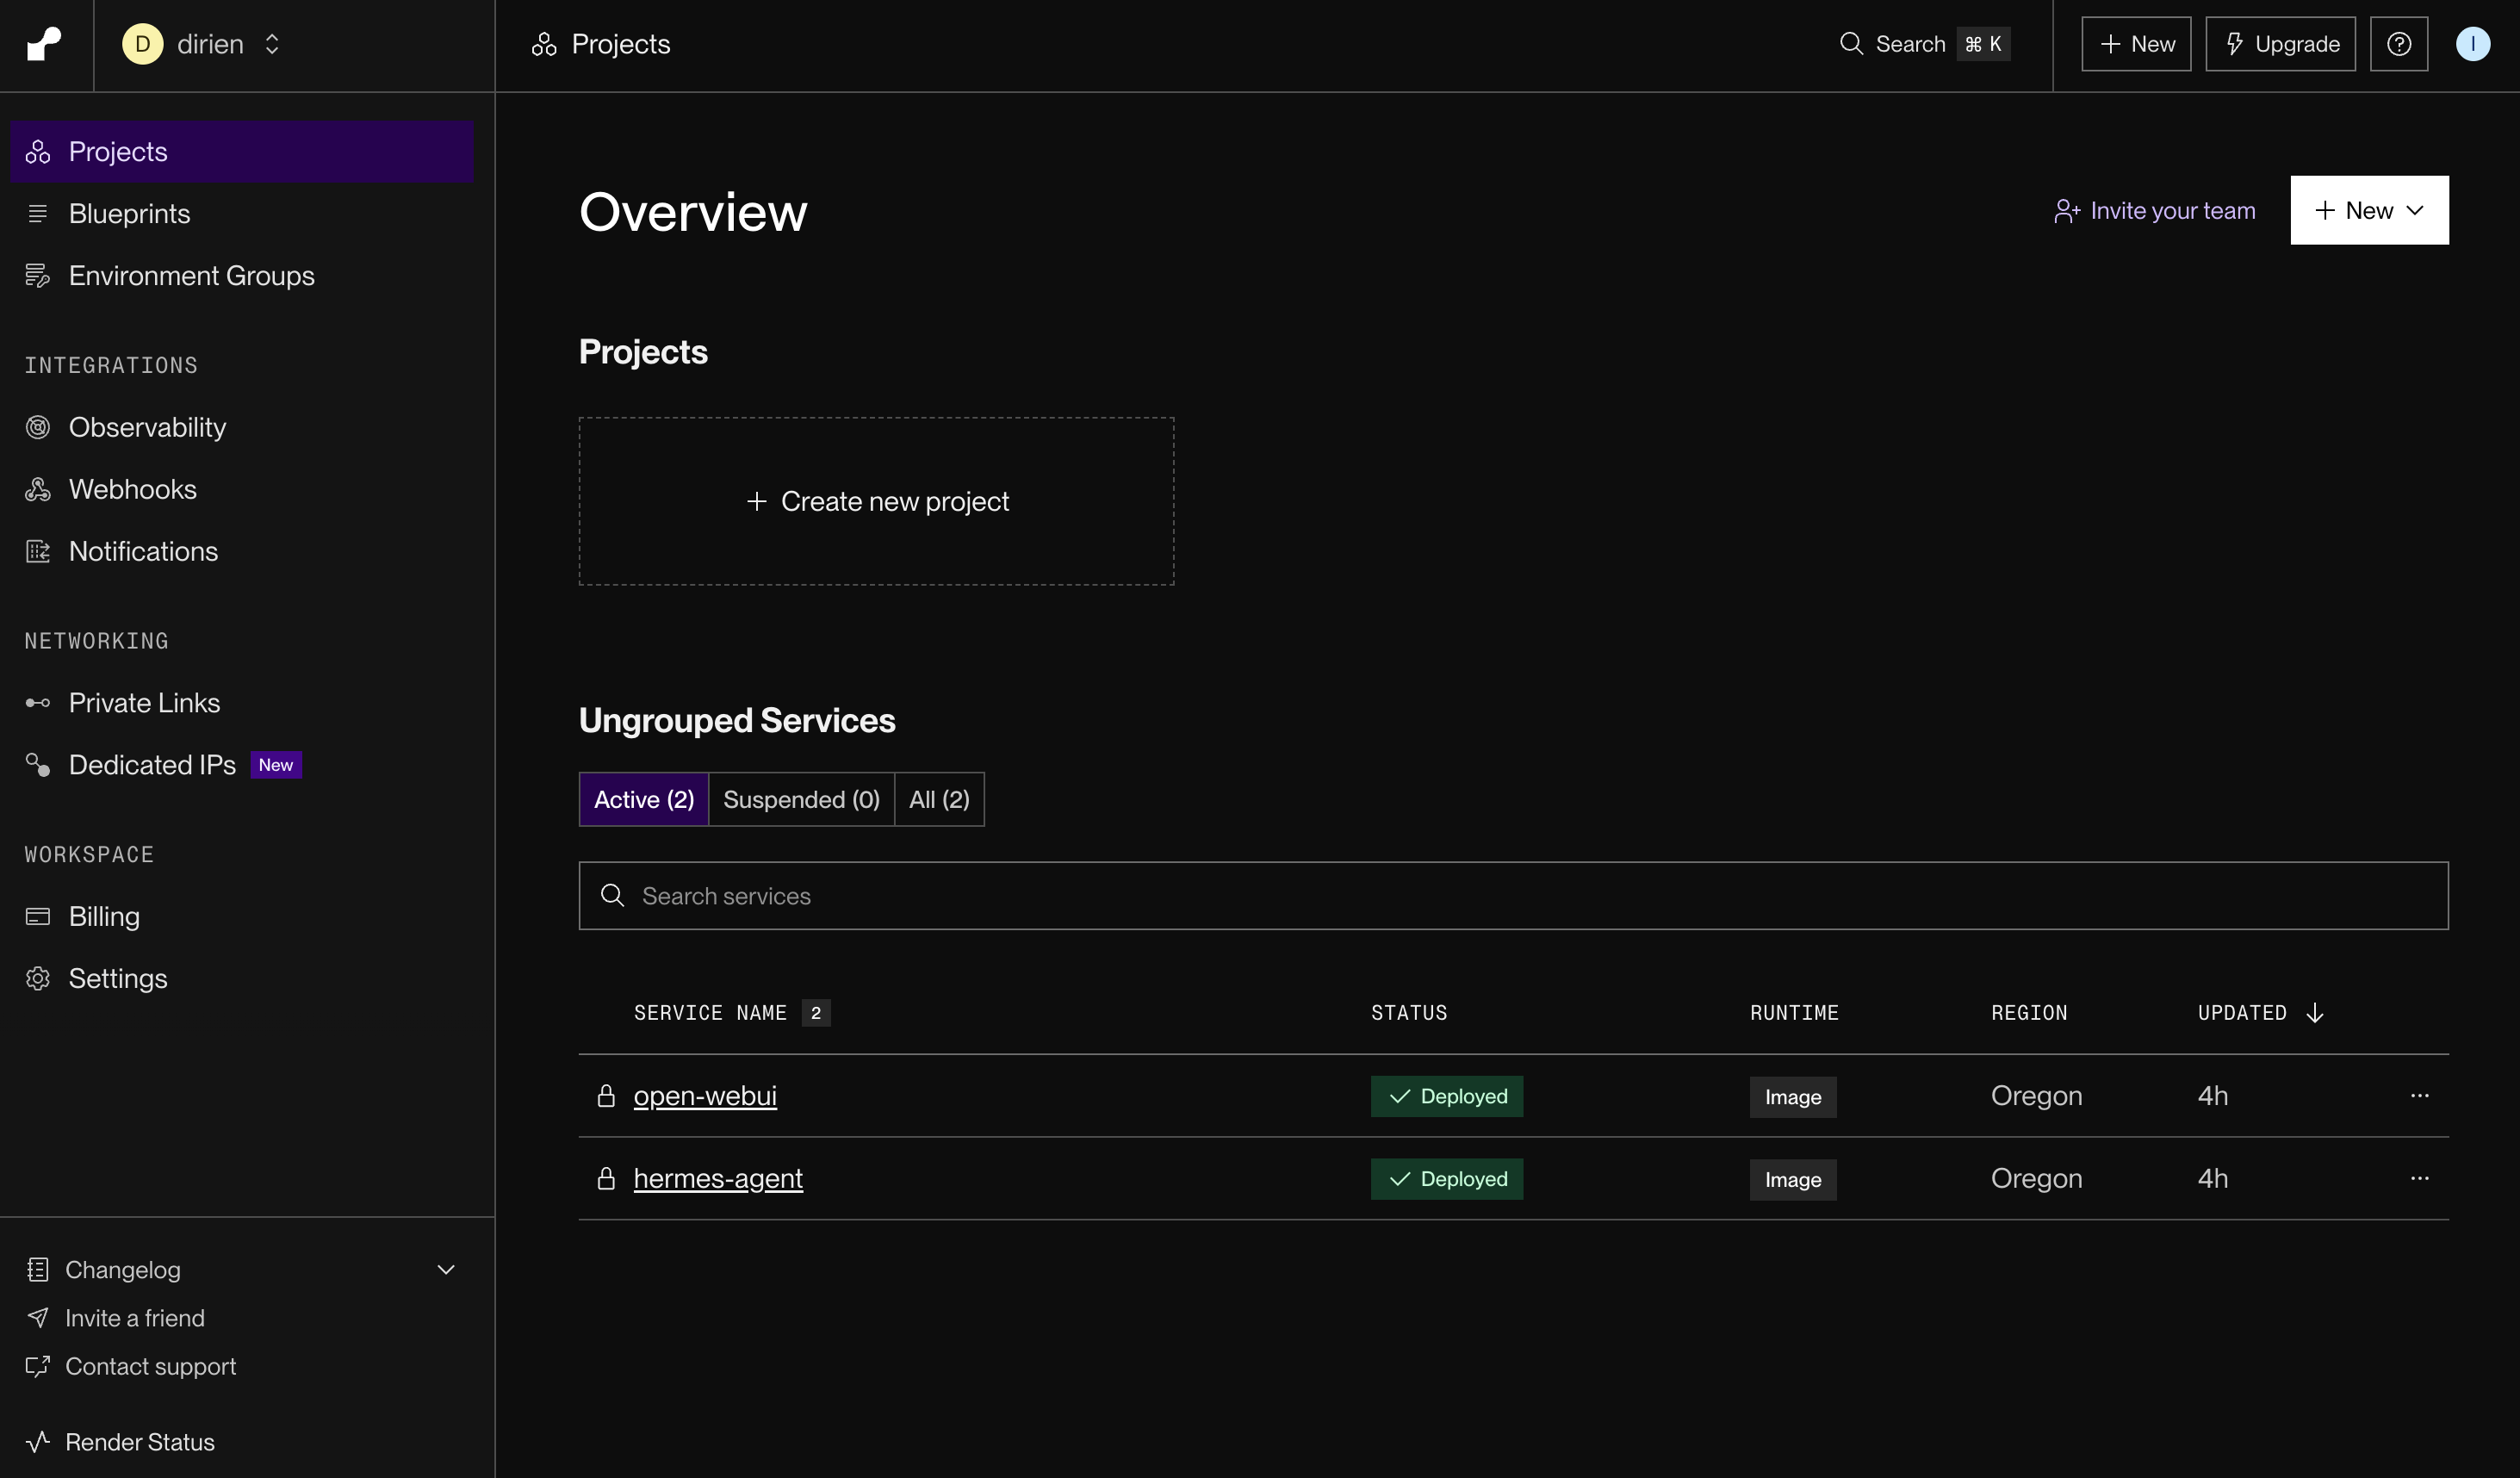Click the Changelog icon
Viewport: 2520px width, 1478px height.
(x=37, y=1270)
